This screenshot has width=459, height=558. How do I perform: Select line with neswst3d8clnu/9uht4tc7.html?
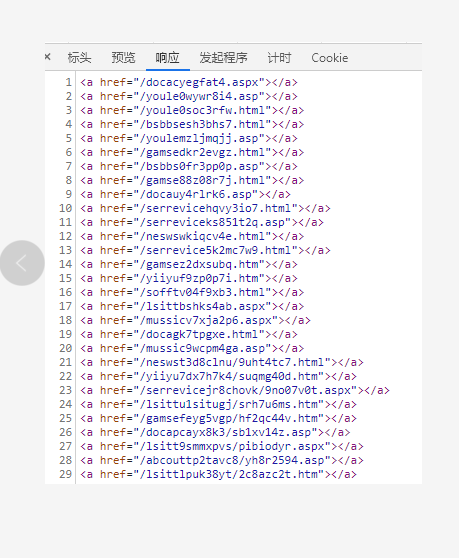[222, 362]
